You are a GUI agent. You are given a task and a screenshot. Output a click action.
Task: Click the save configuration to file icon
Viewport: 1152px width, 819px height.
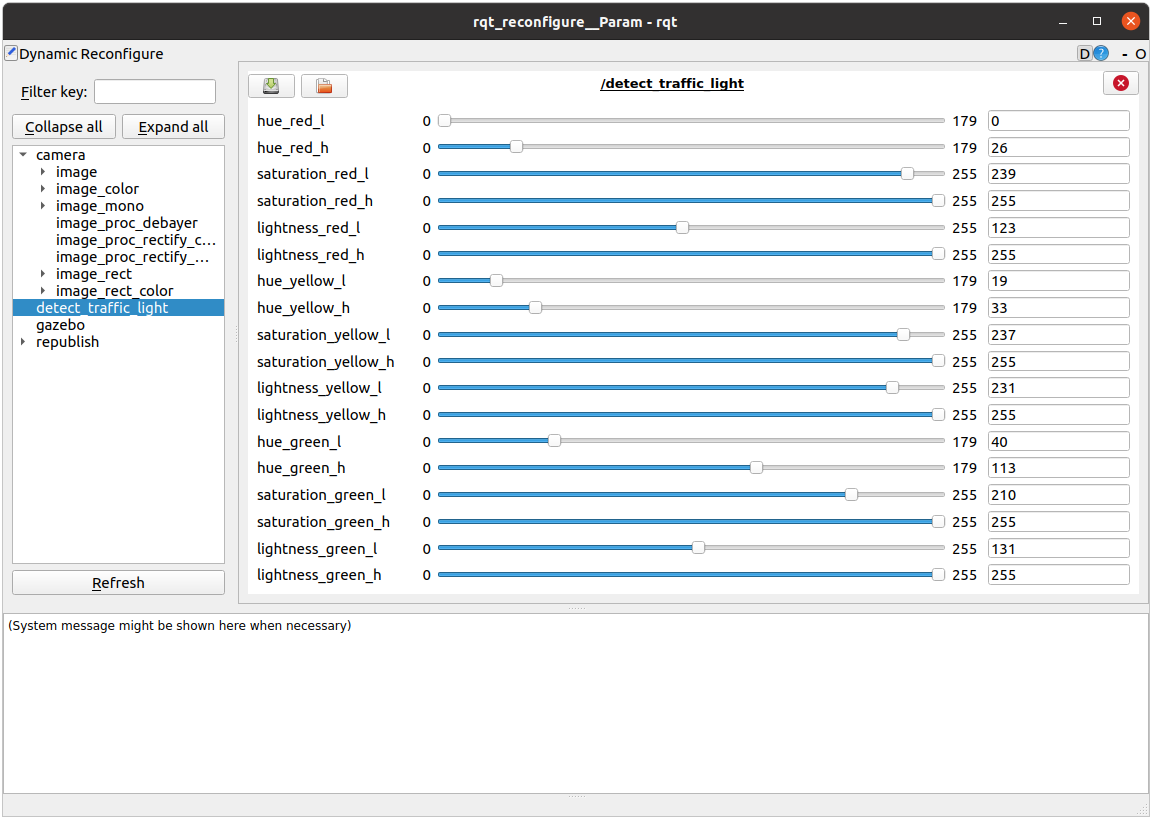[x=271, y=86]
